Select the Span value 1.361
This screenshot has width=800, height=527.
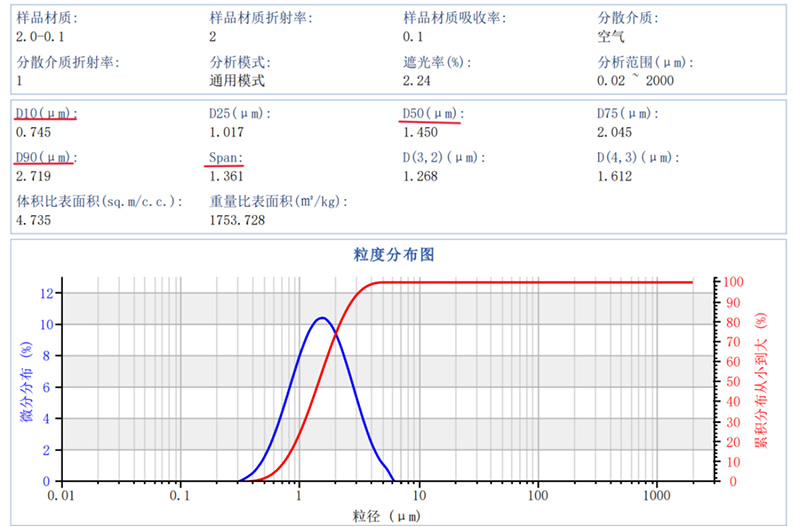(x=226, y=176)
